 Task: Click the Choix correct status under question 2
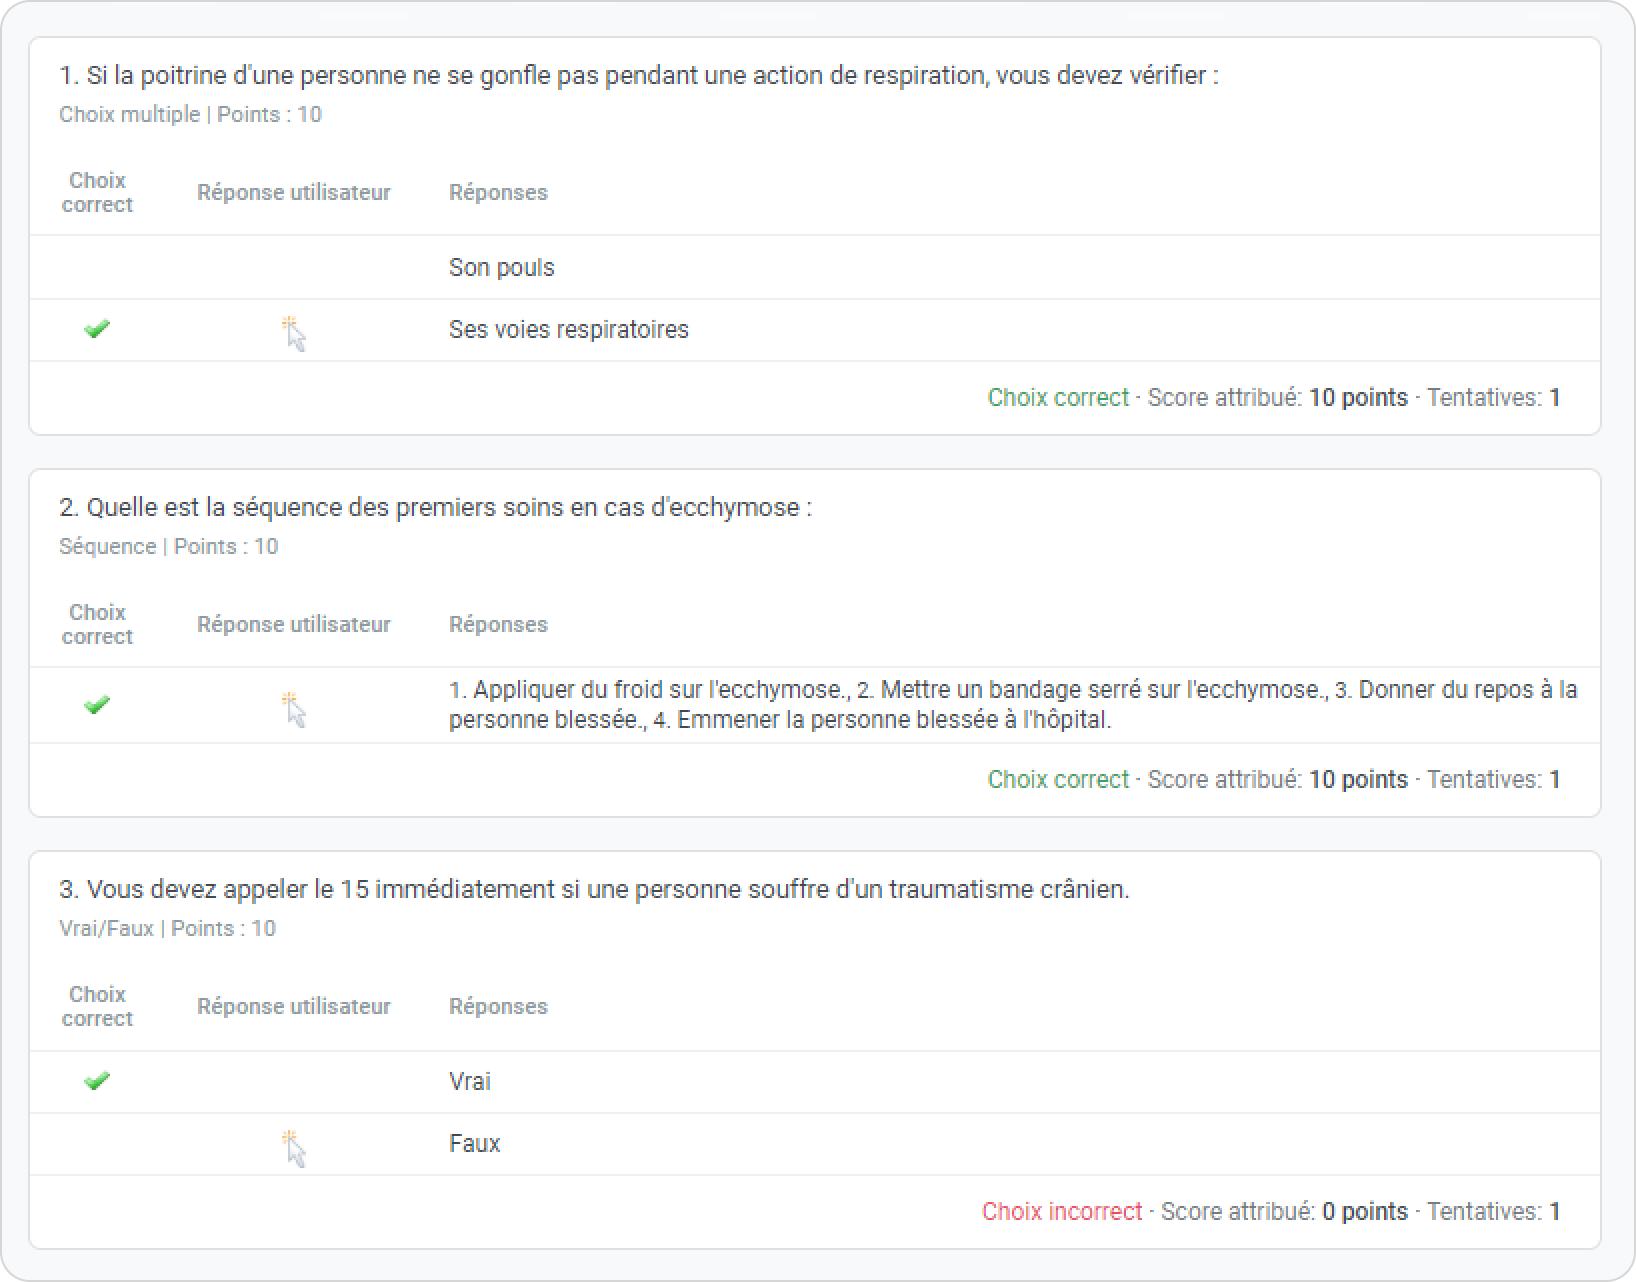[1057, 779]
